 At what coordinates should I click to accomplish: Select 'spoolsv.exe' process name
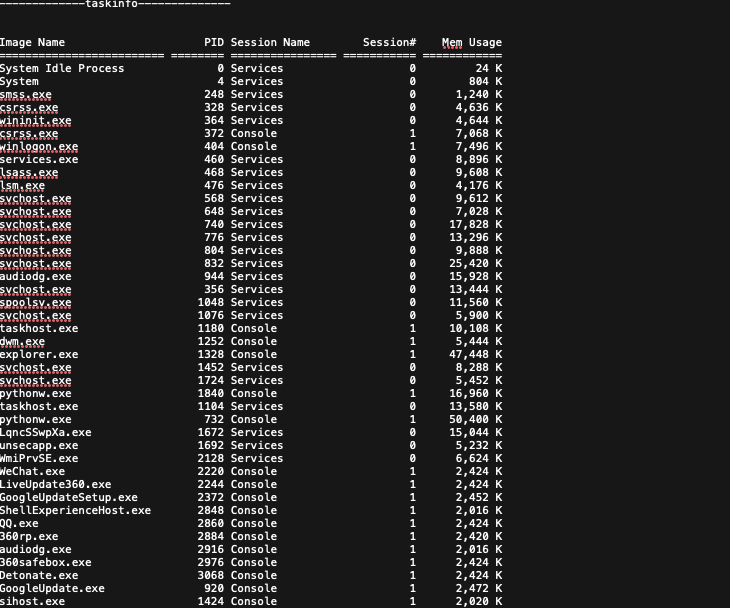36,303
